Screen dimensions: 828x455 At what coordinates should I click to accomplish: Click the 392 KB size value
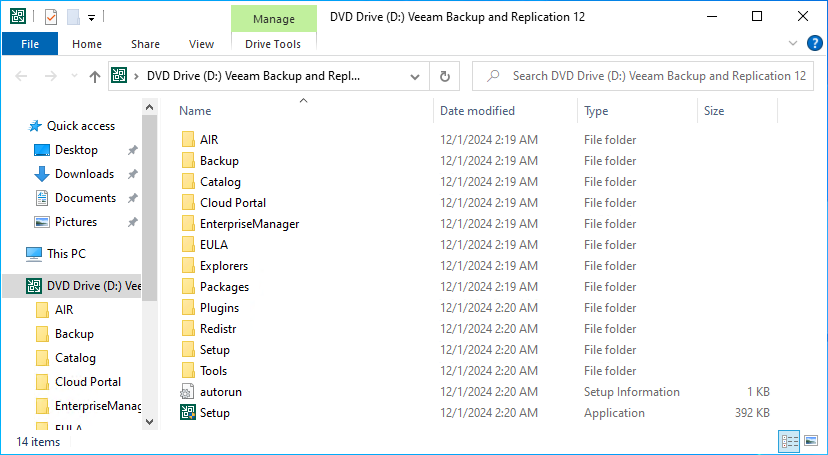tap(752, 413)
